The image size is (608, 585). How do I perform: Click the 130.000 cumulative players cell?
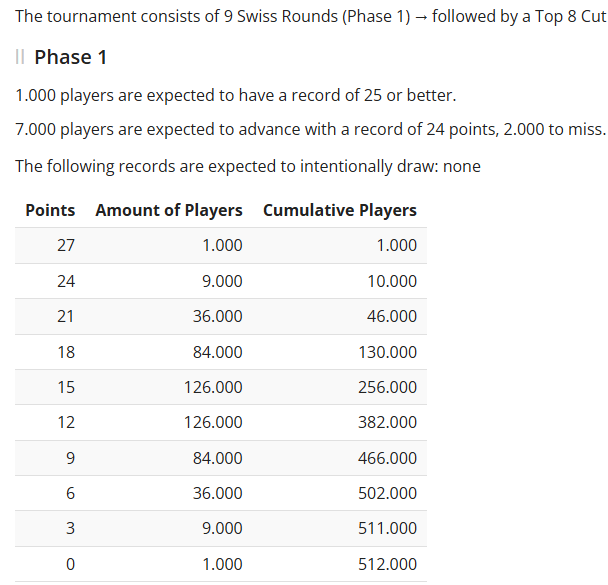(x=387, y=352)
